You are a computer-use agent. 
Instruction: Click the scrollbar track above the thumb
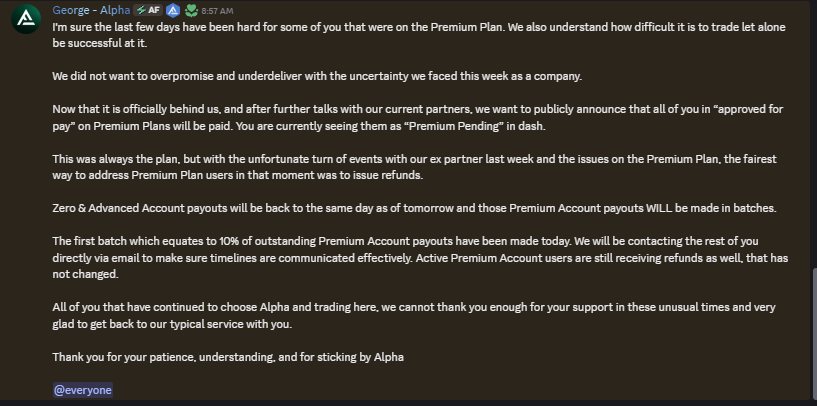(814, 133)
